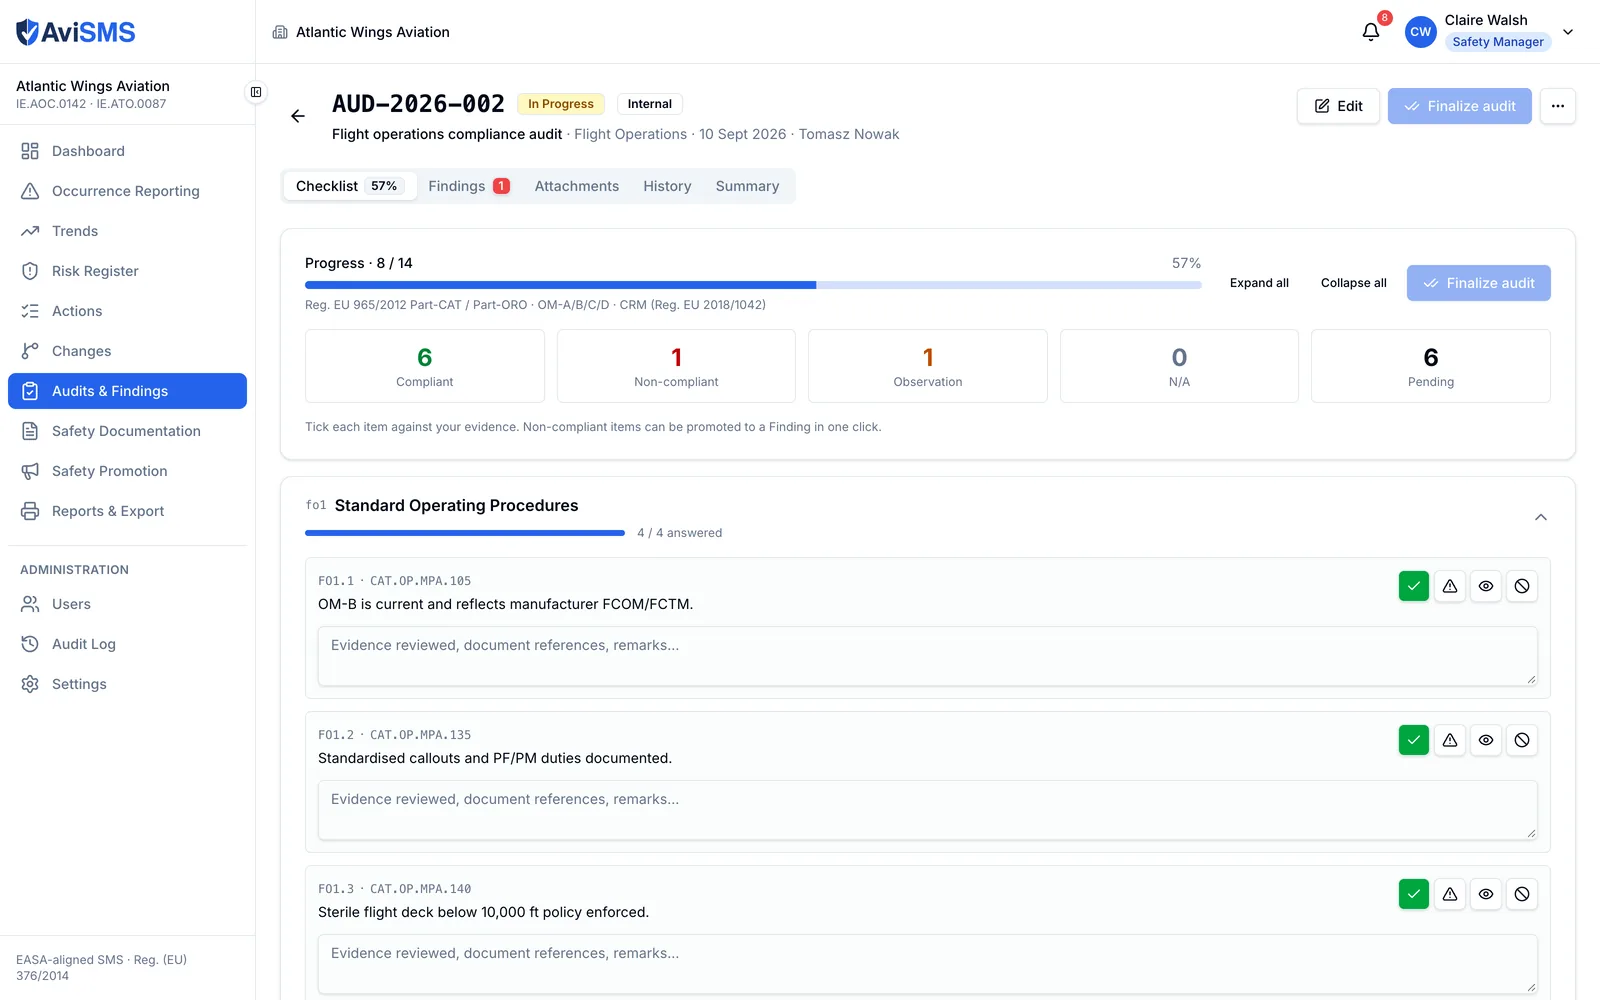
Task: Mark F01.2 as compliant
Action: click(x=1414, y=740)
